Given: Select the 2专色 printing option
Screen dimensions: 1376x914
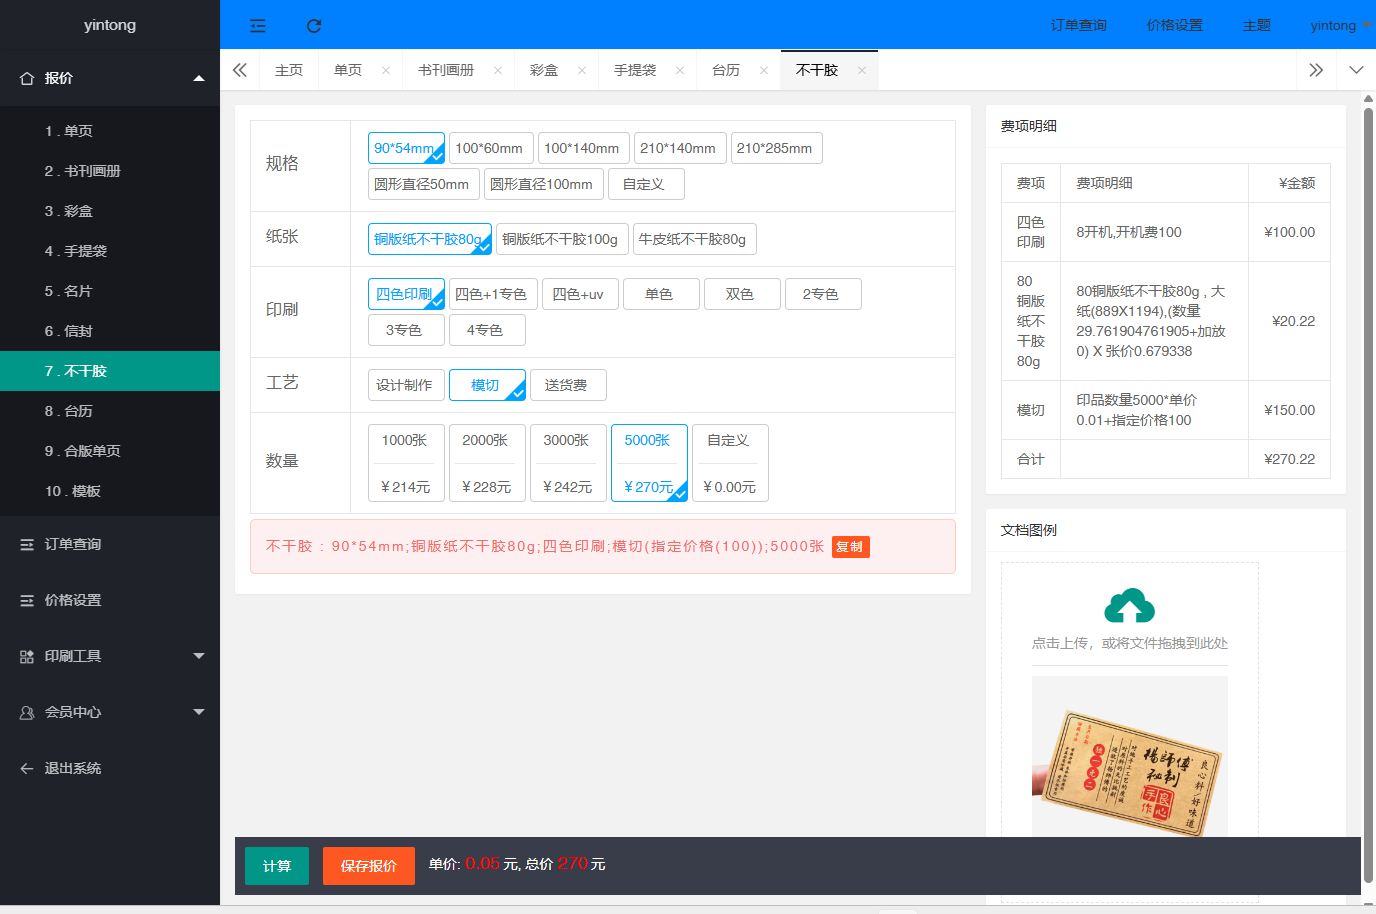Looking at the screenshot, I should coord(823,294).
